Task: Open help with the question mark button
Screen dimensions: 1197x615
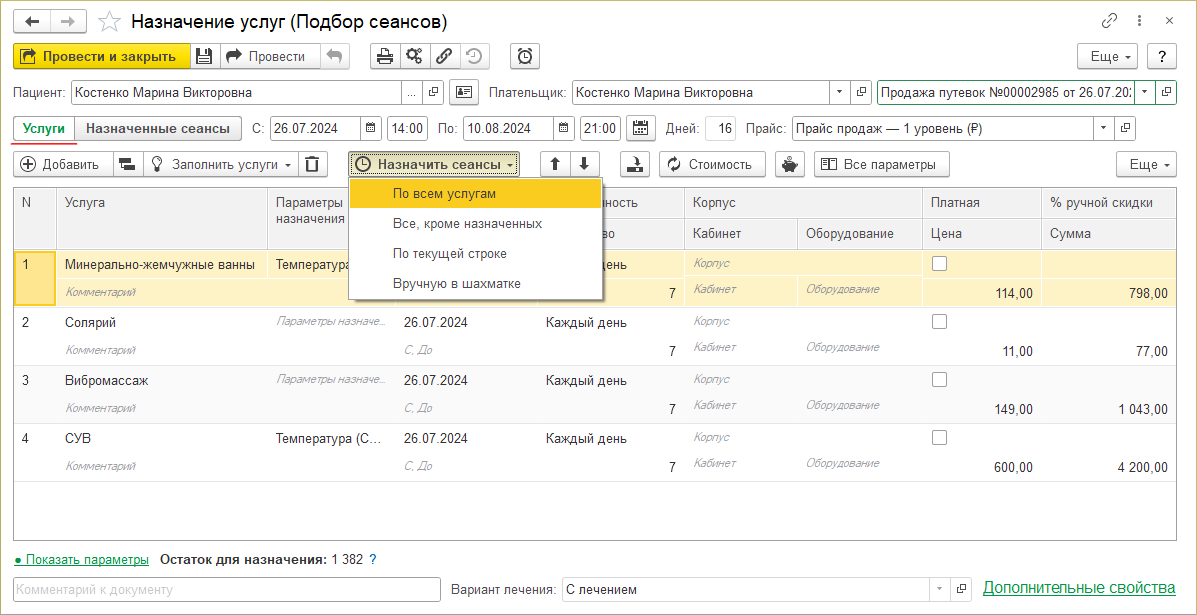Action: (x=1161, y=56)
